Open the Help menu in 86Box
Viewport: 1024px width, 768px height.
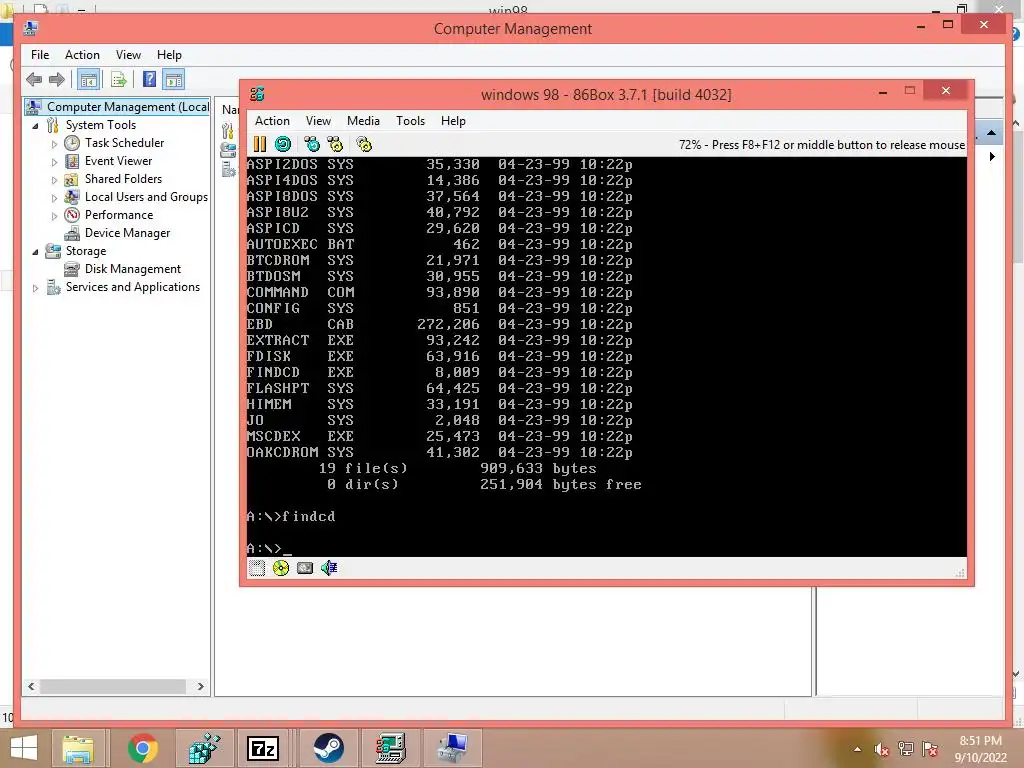click(x=453, y=121)
